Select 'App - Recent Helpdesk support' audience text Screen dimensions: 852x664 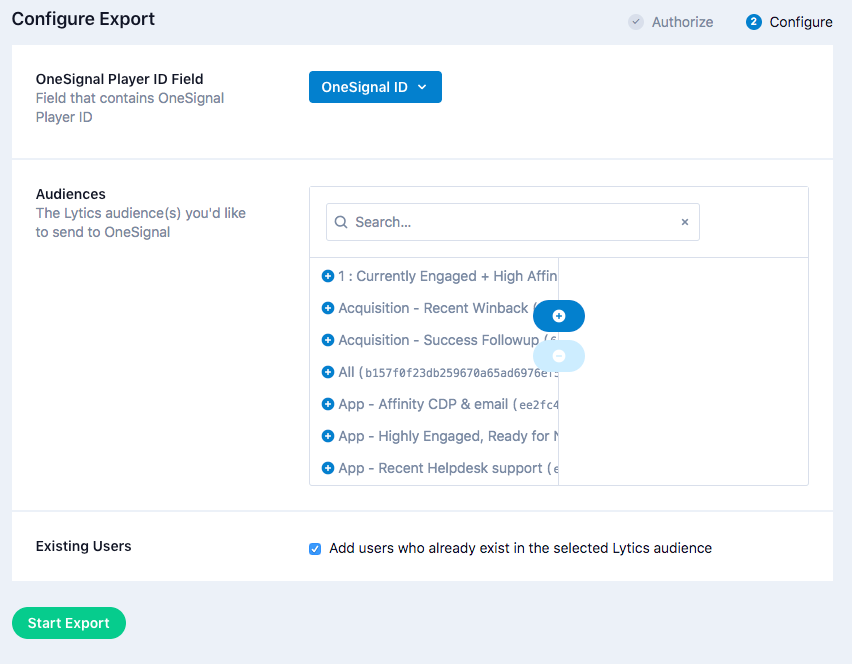tap(448, 468)
